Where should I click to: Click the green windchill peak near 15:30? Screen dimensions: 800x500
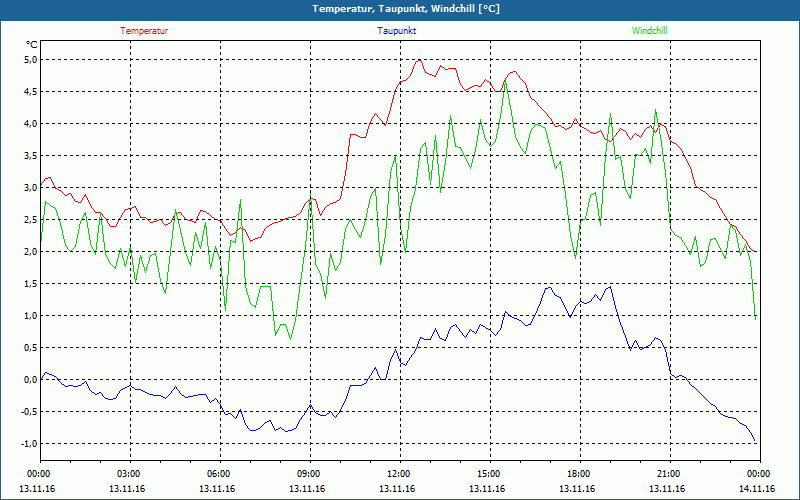(505, 81)
